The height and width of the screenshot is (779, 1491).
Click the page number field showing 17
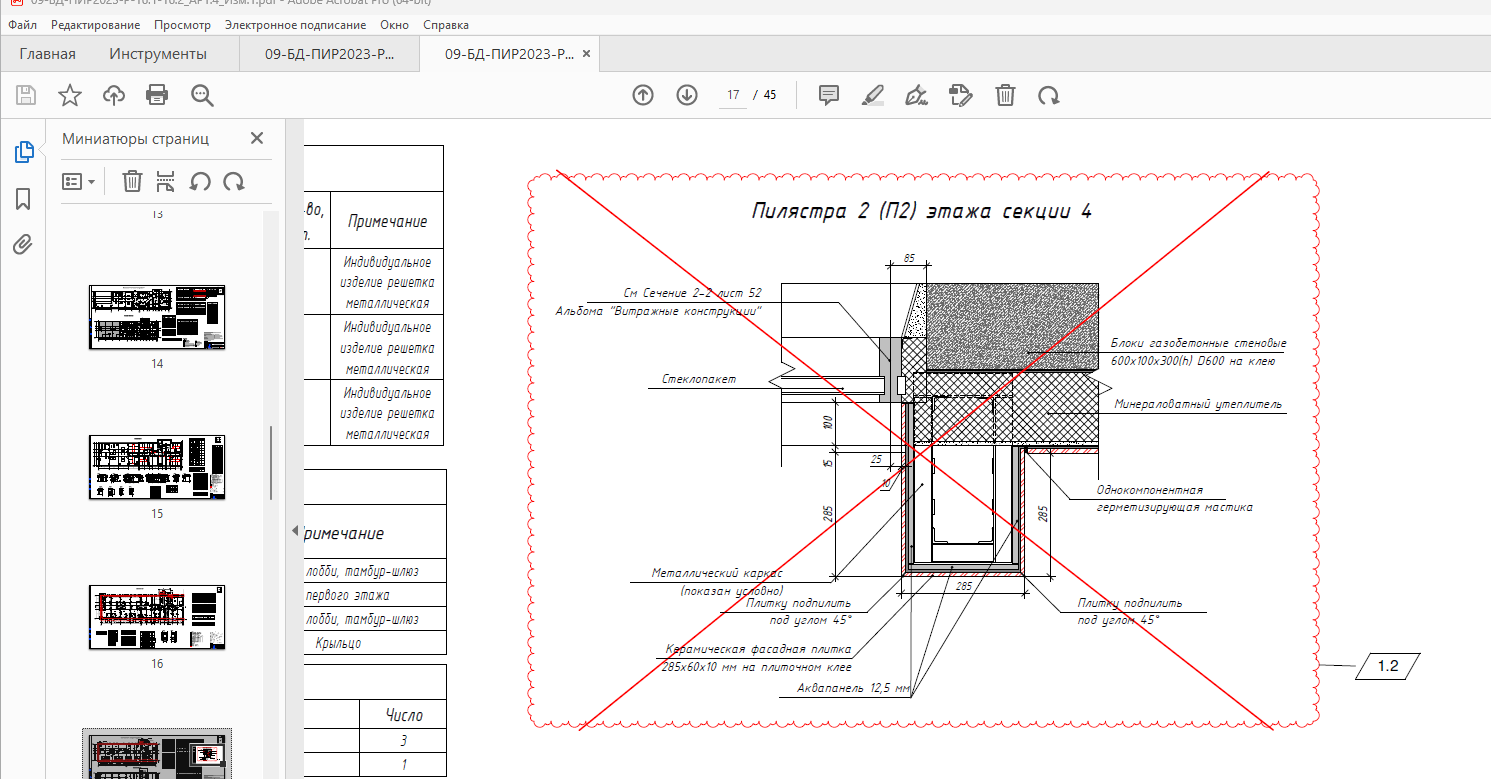(733, 95)
